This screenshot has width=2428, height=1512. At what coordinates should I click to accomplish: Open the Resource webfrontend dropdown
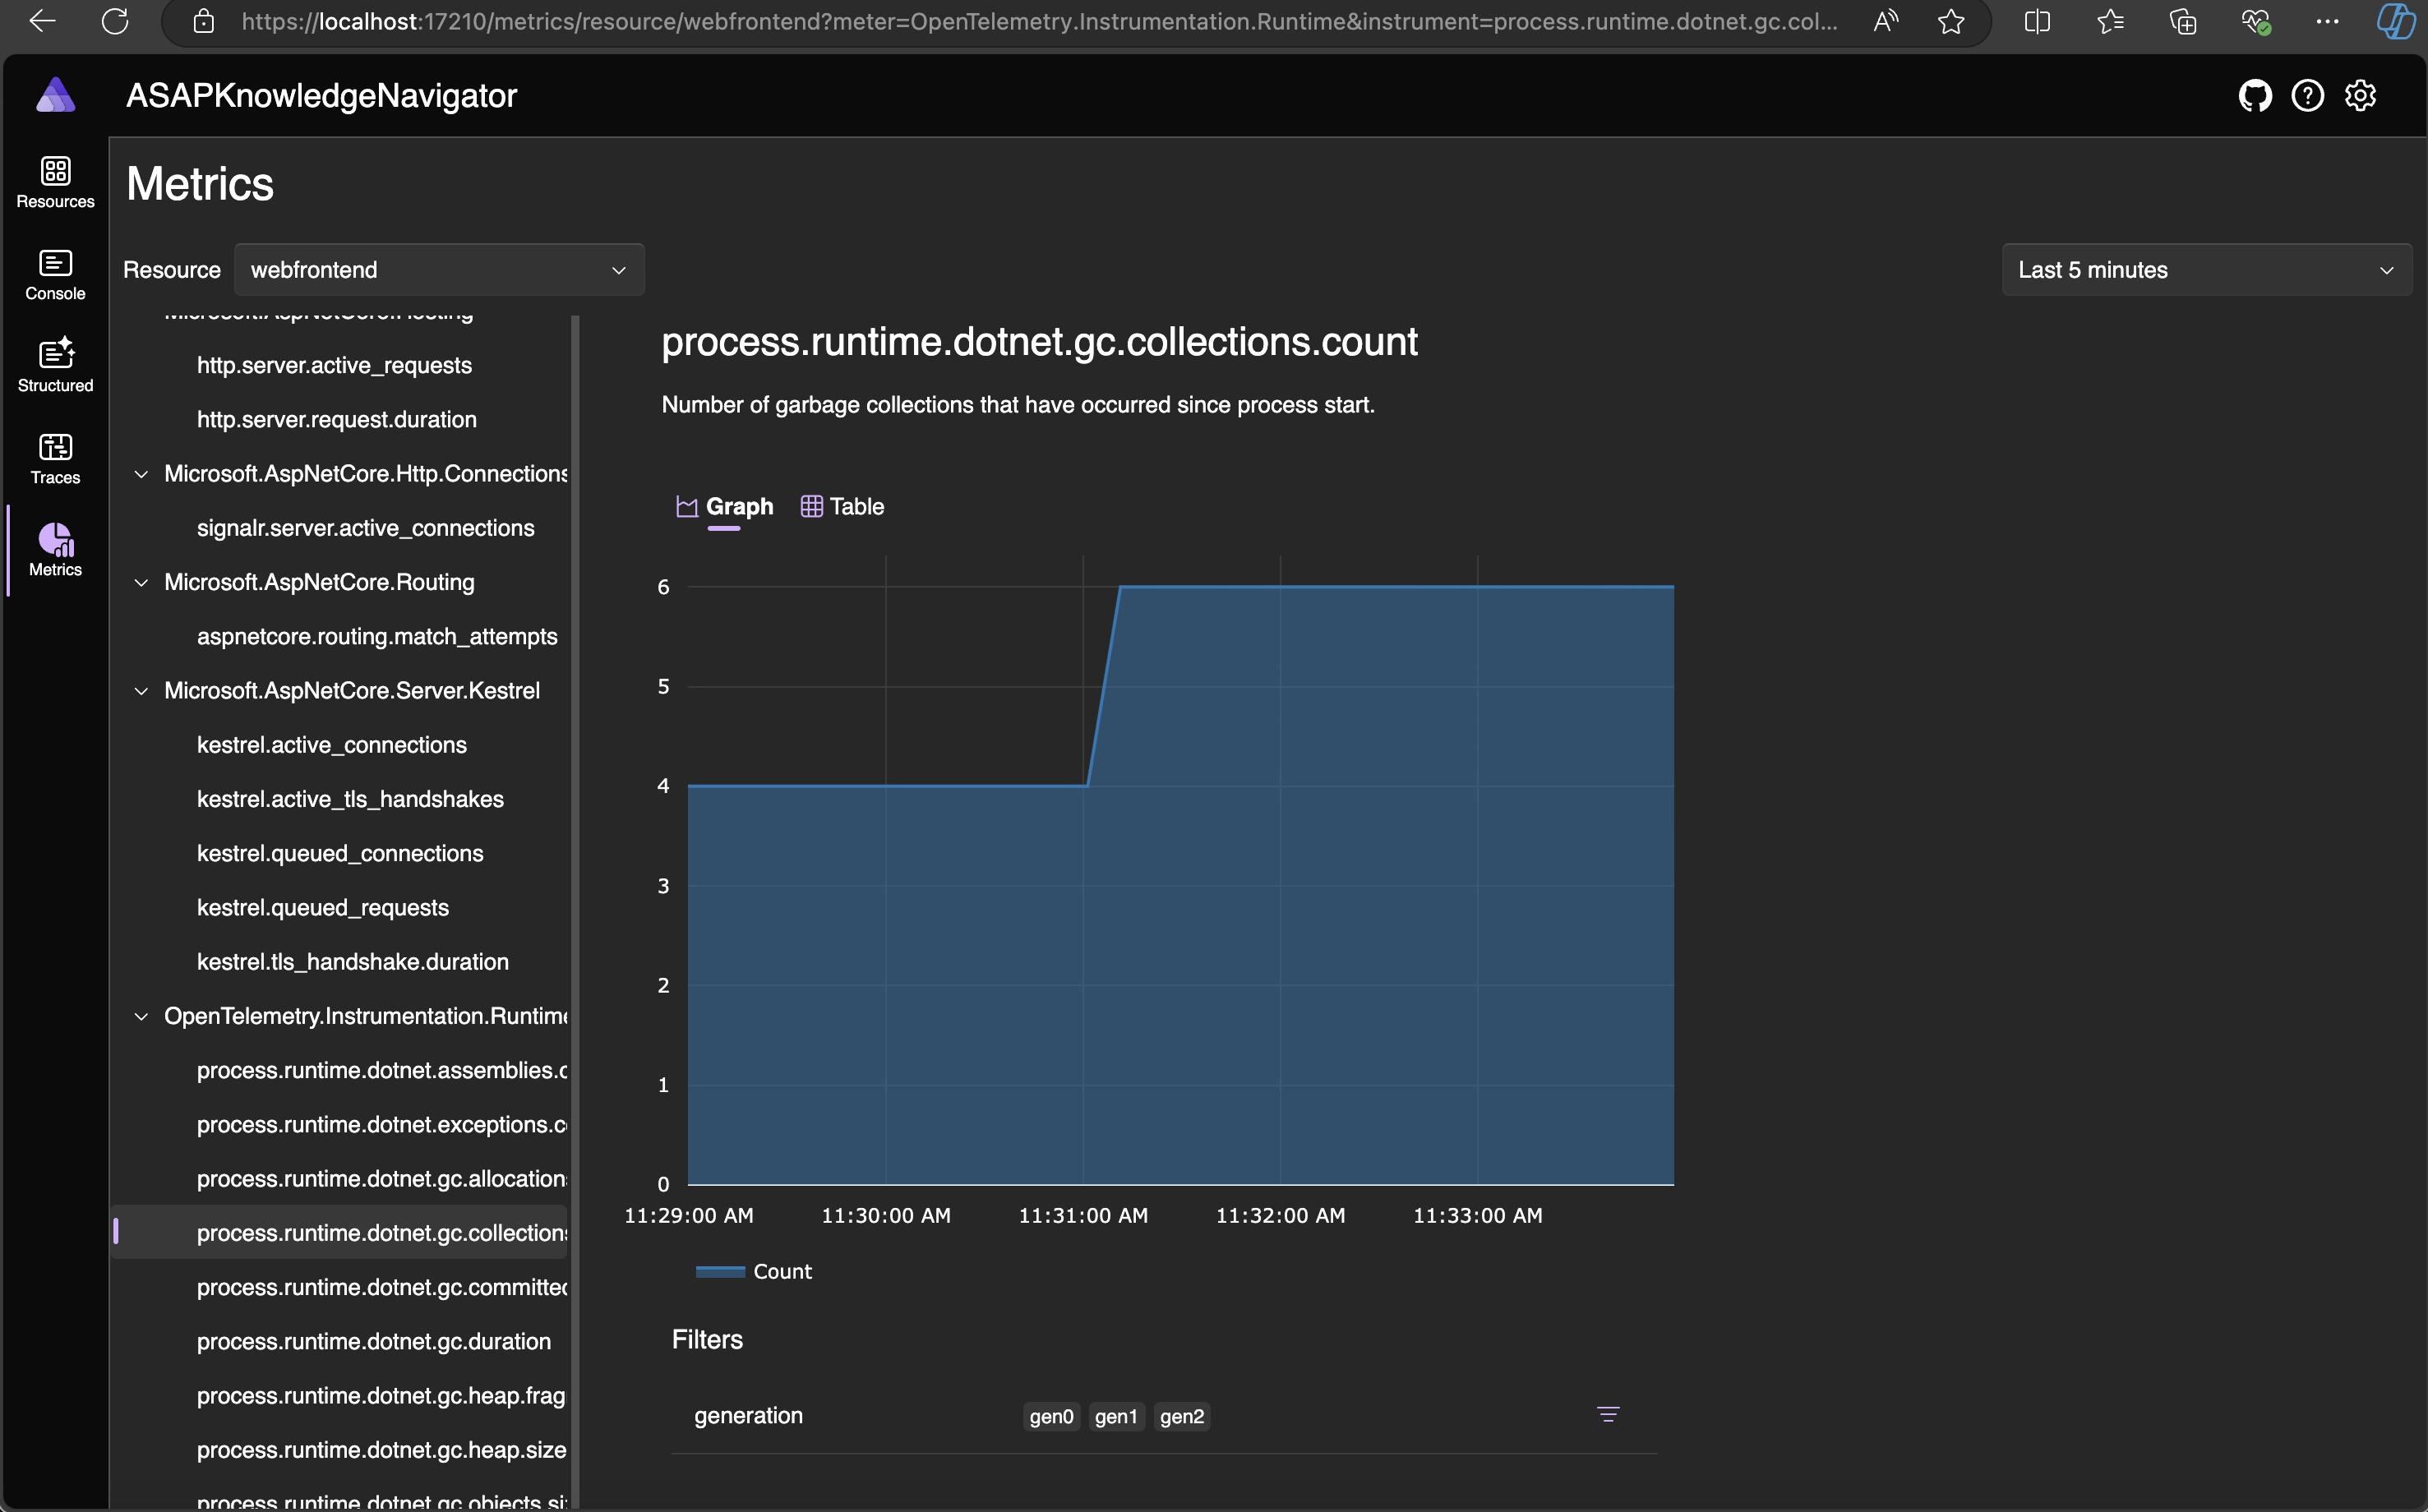point(438,270)
